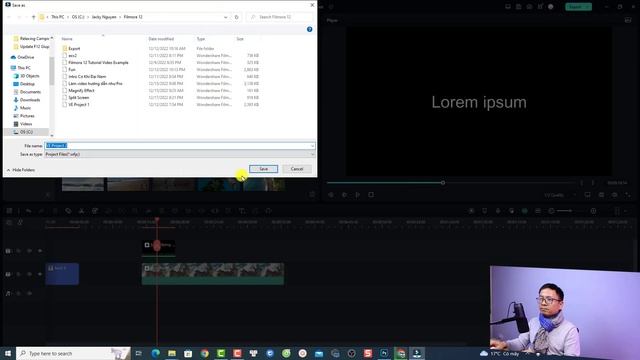Select This PC breadcrumb in address bar
The height and width of the screenshot is (360, 640).
coord(58,17)
